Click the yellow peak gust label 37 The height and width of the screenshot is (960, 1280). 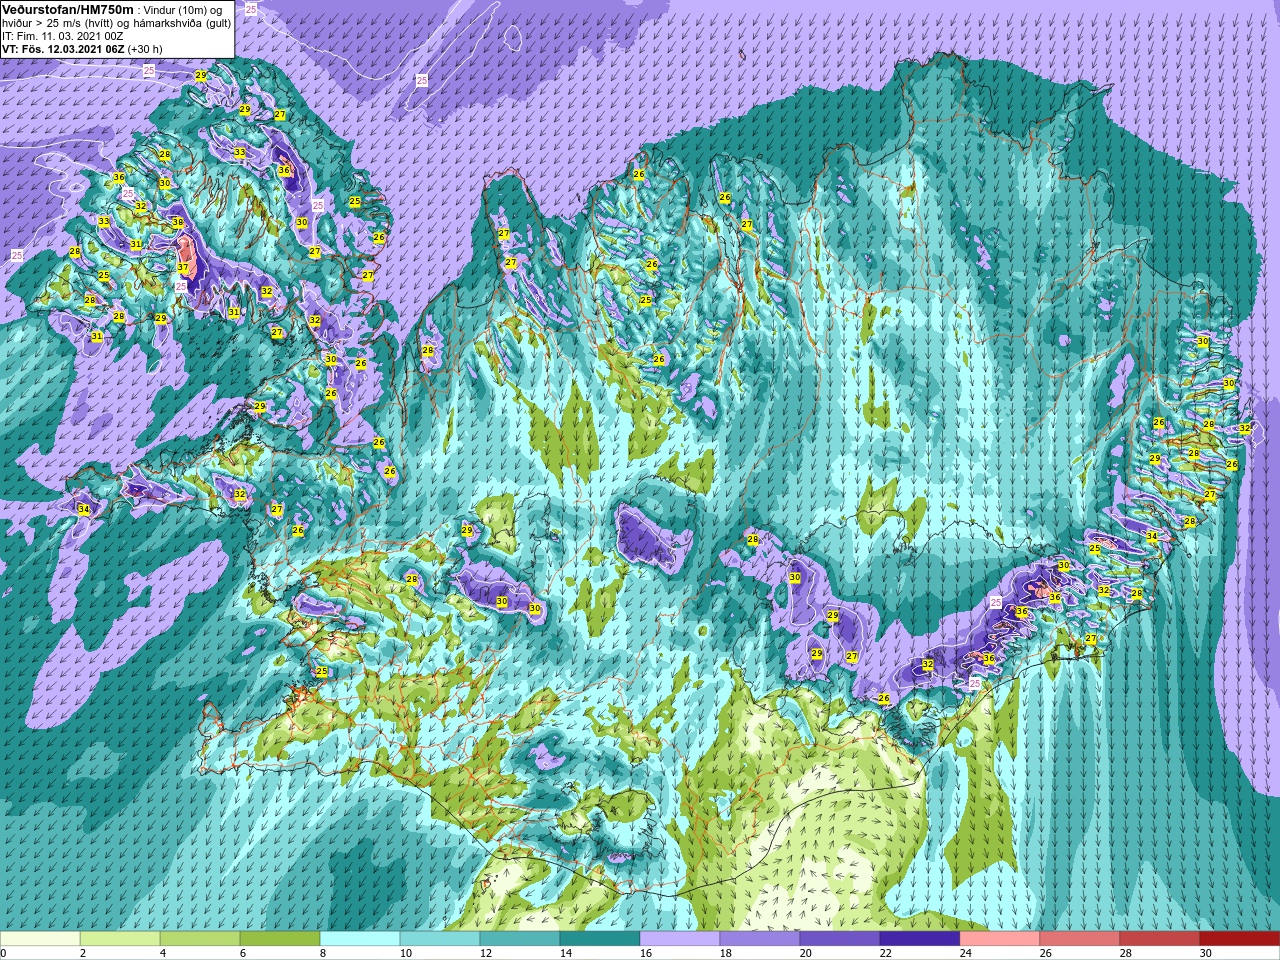tap(183, 268)
